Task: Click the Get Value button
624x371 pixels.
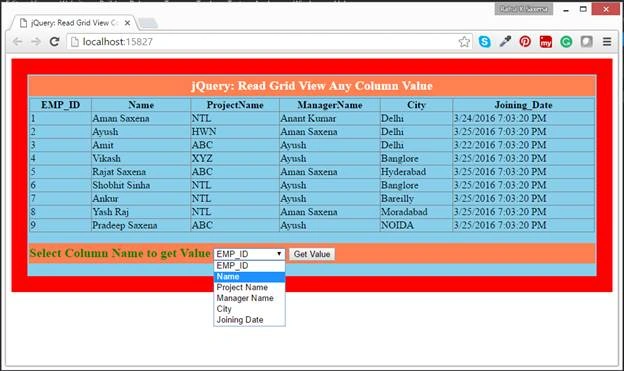Action: pos(312,254)
